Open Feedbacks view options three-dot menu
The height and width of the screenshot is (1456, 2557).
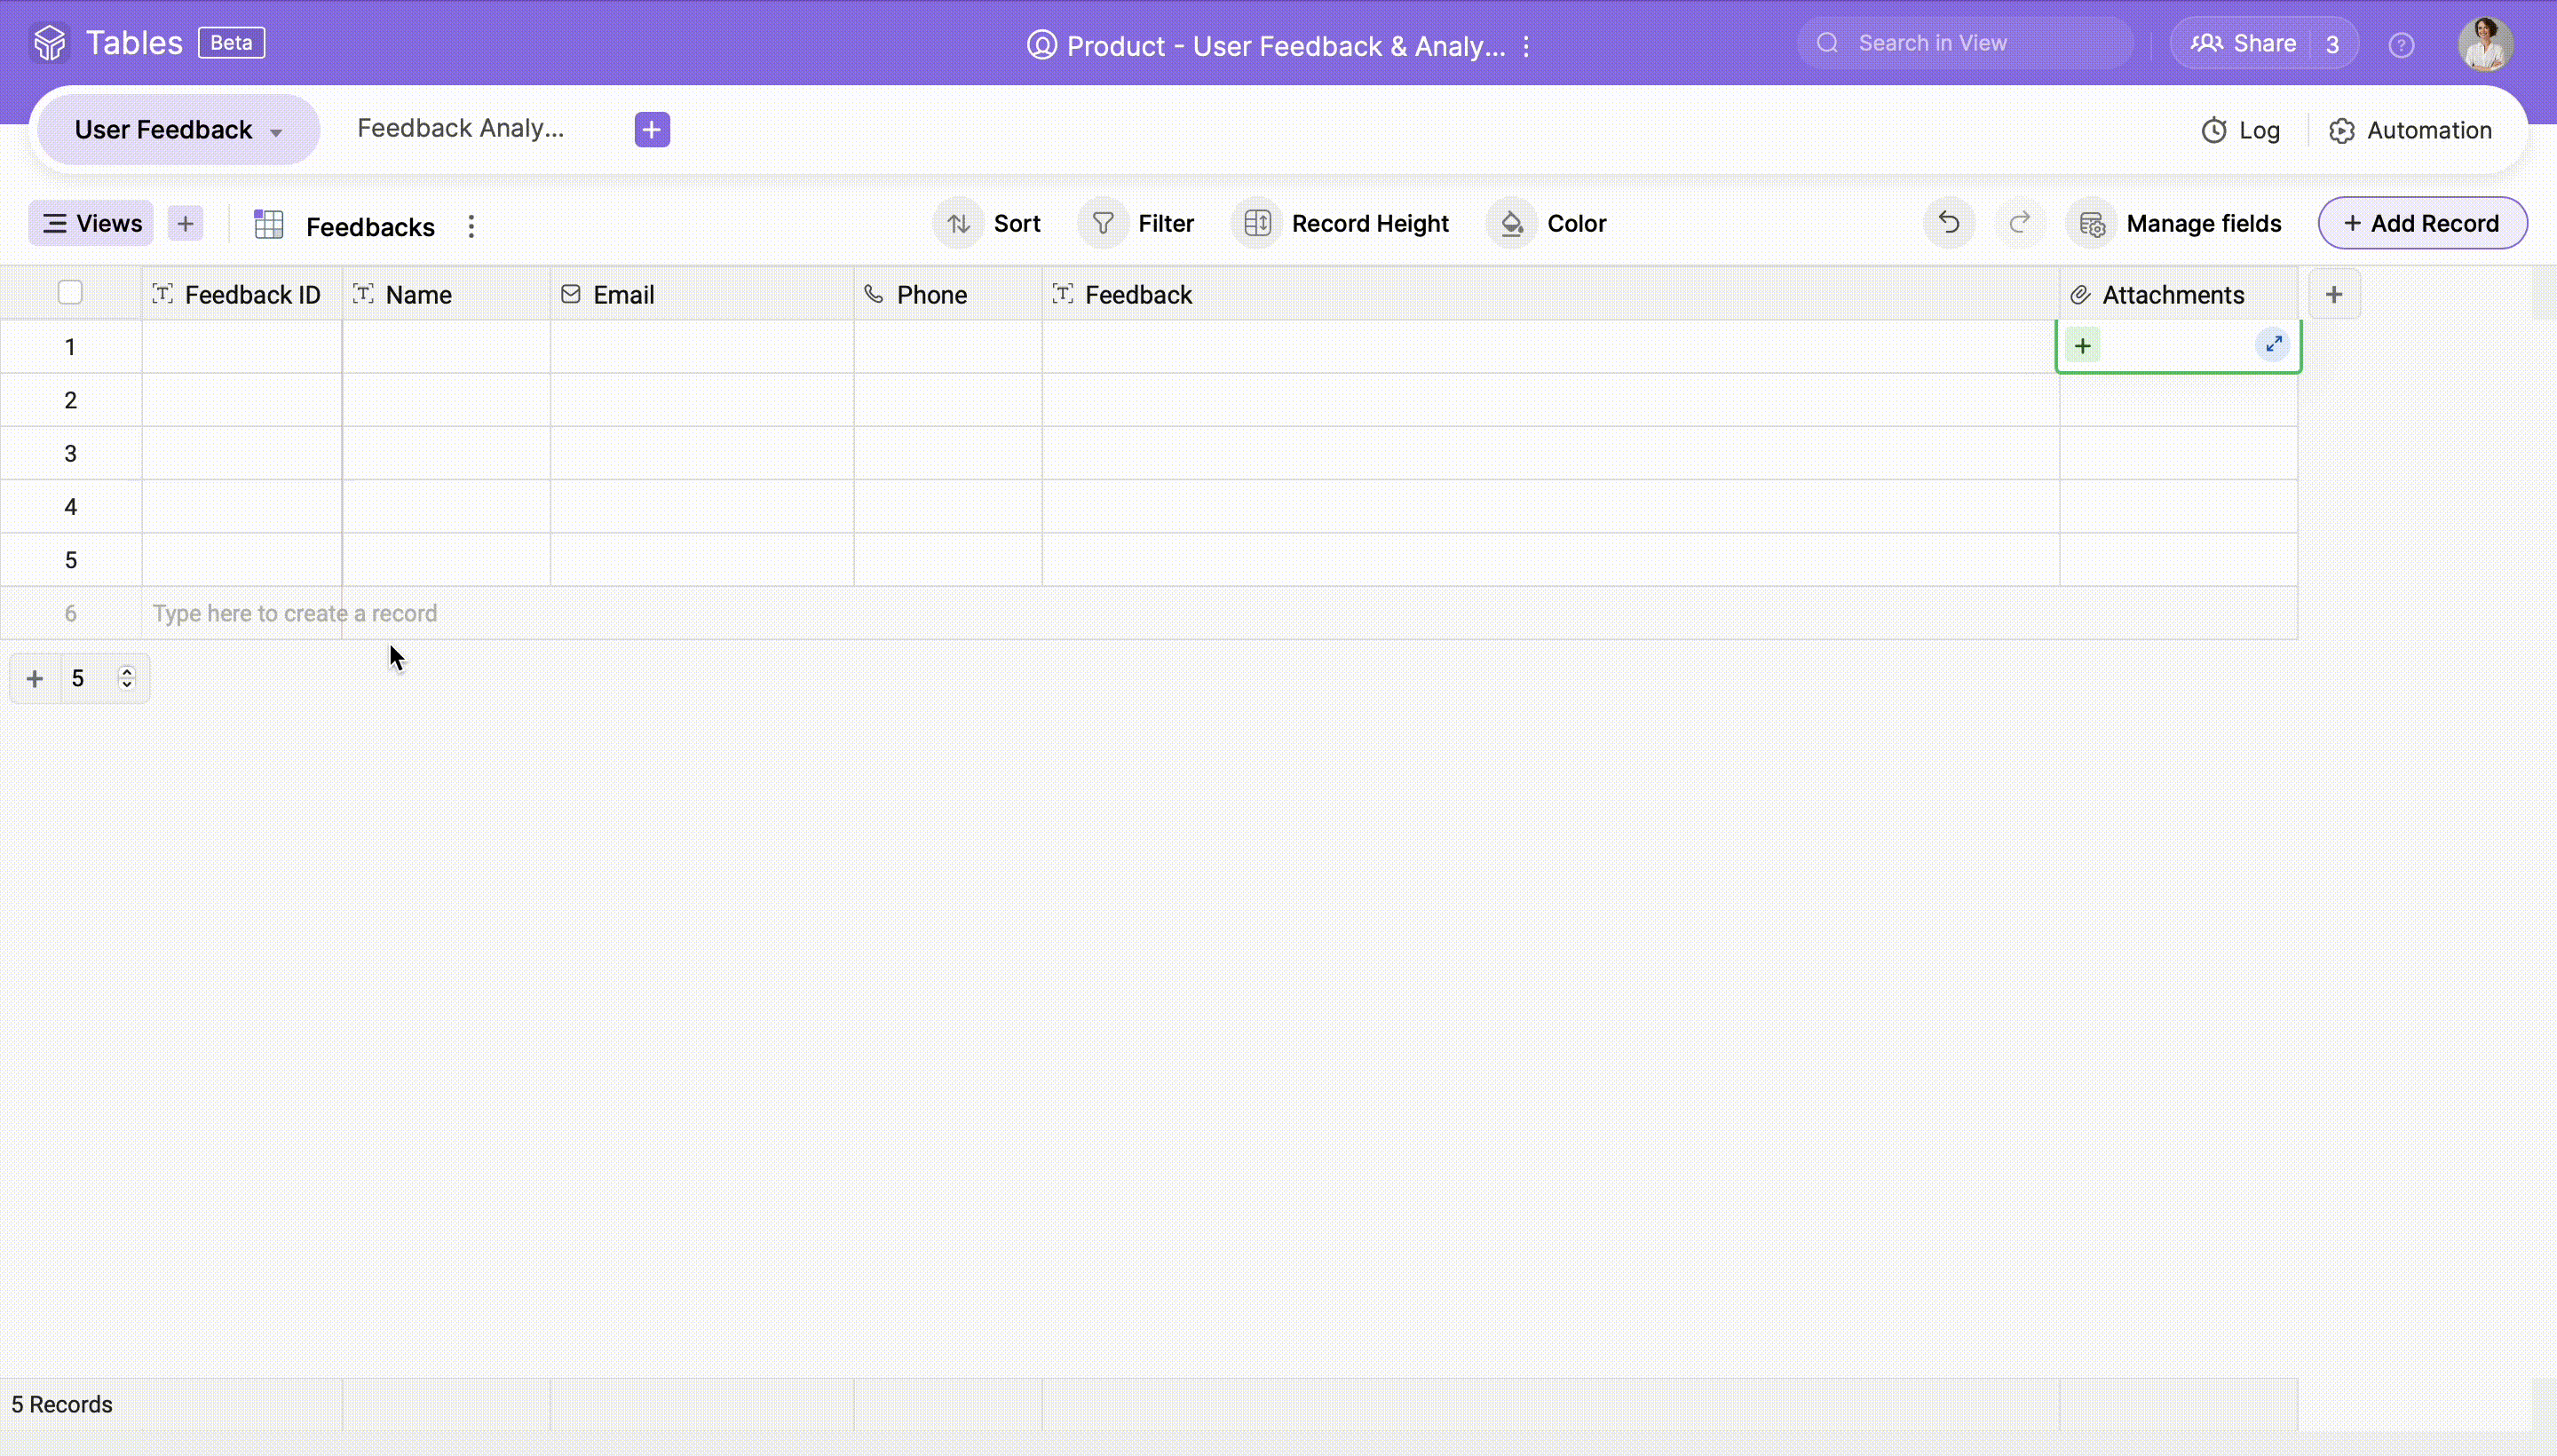click(x=471, y=226)
